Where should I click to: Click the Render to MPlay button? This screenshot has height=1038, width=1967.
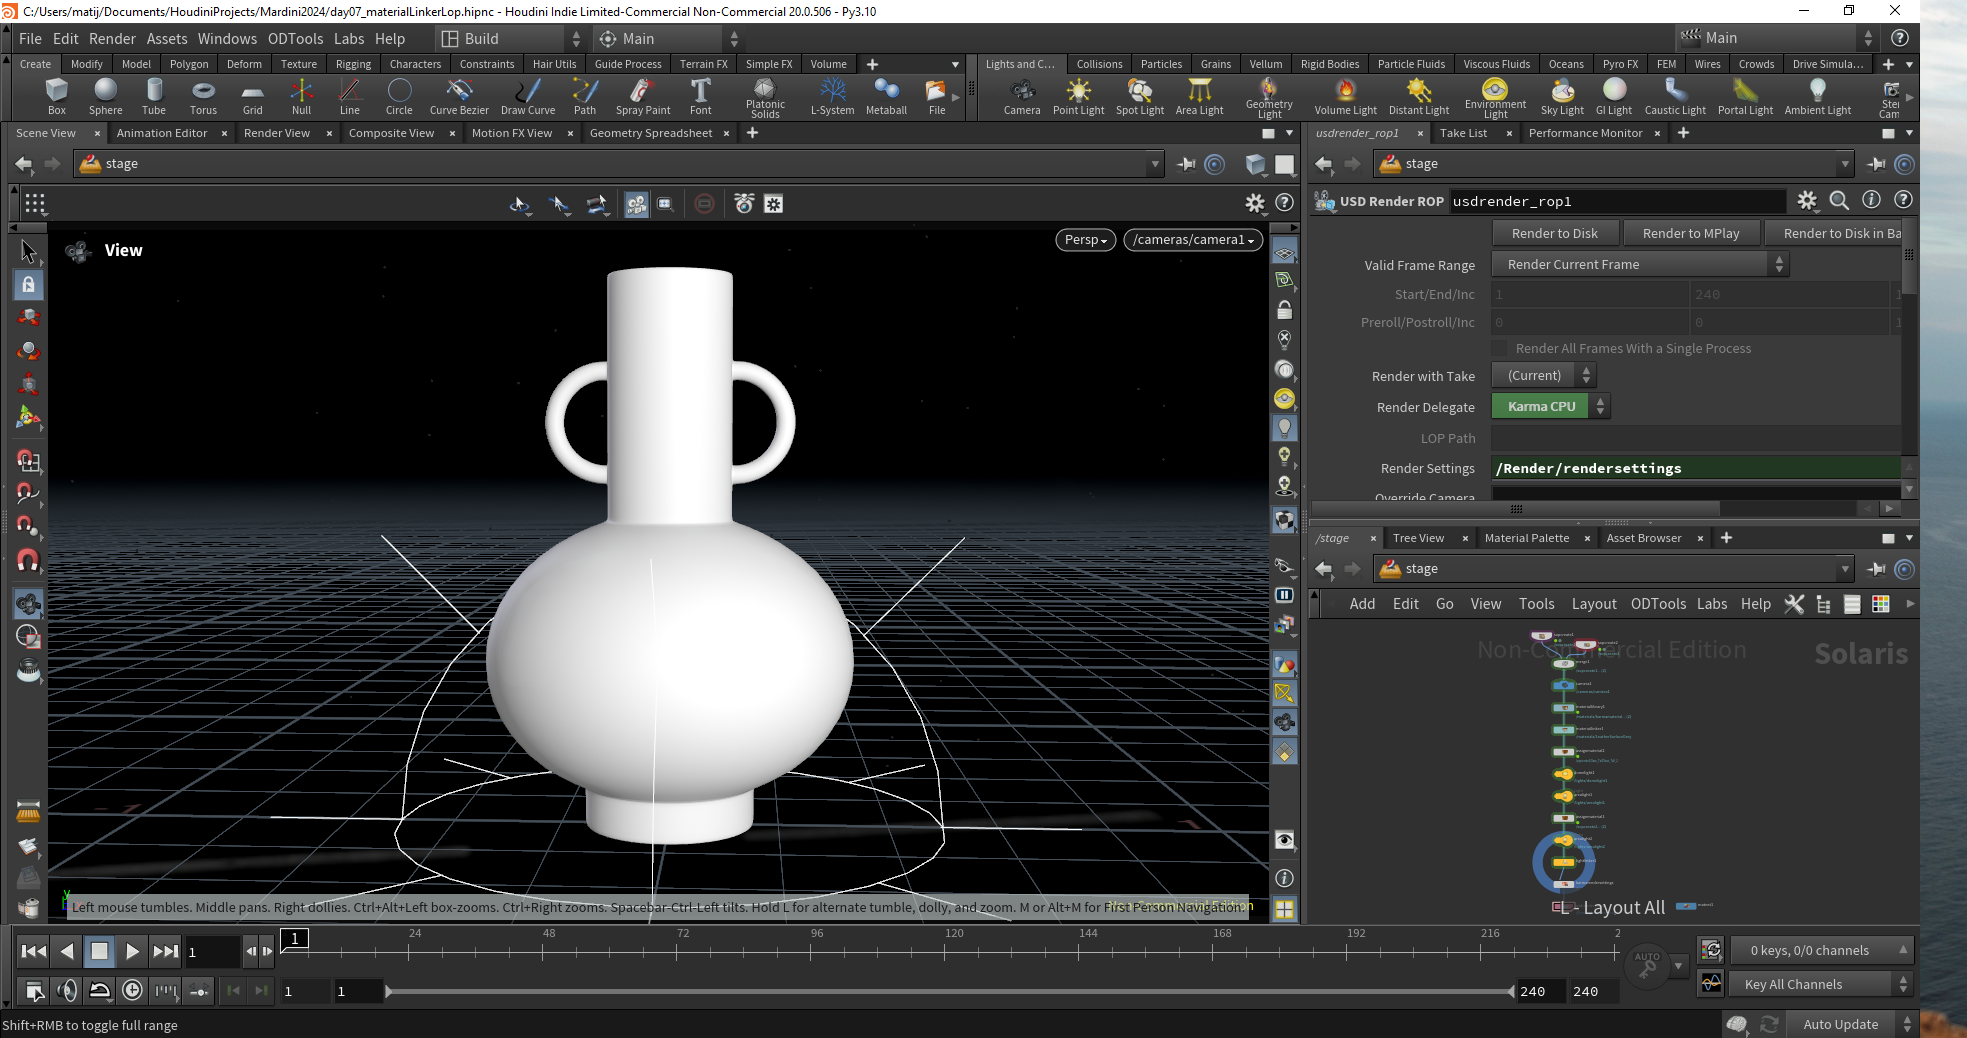pos(1690,233)
